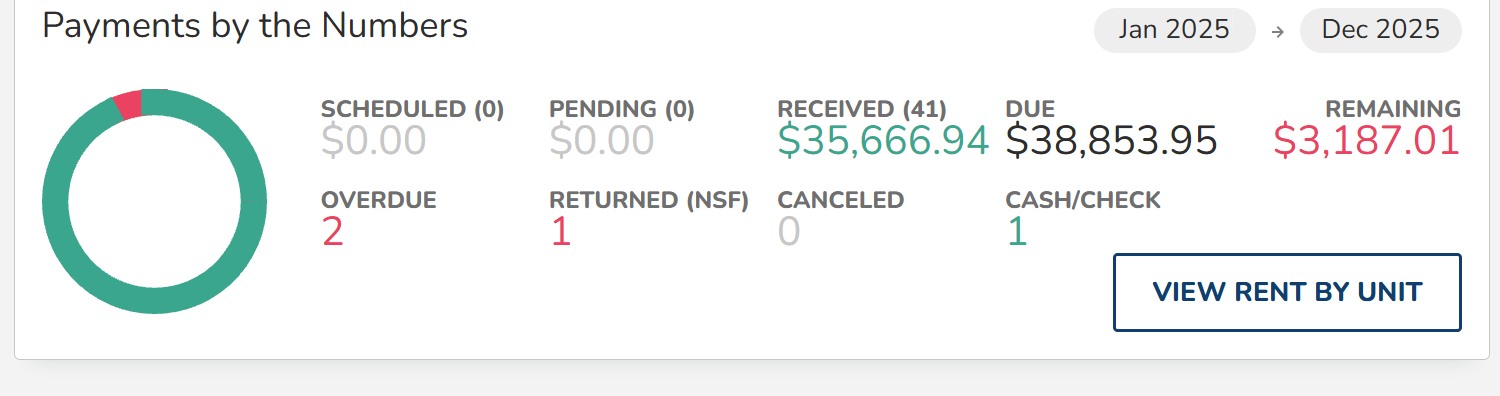
Task: Click the center of the donut chart
Action: tap(155, 201)
